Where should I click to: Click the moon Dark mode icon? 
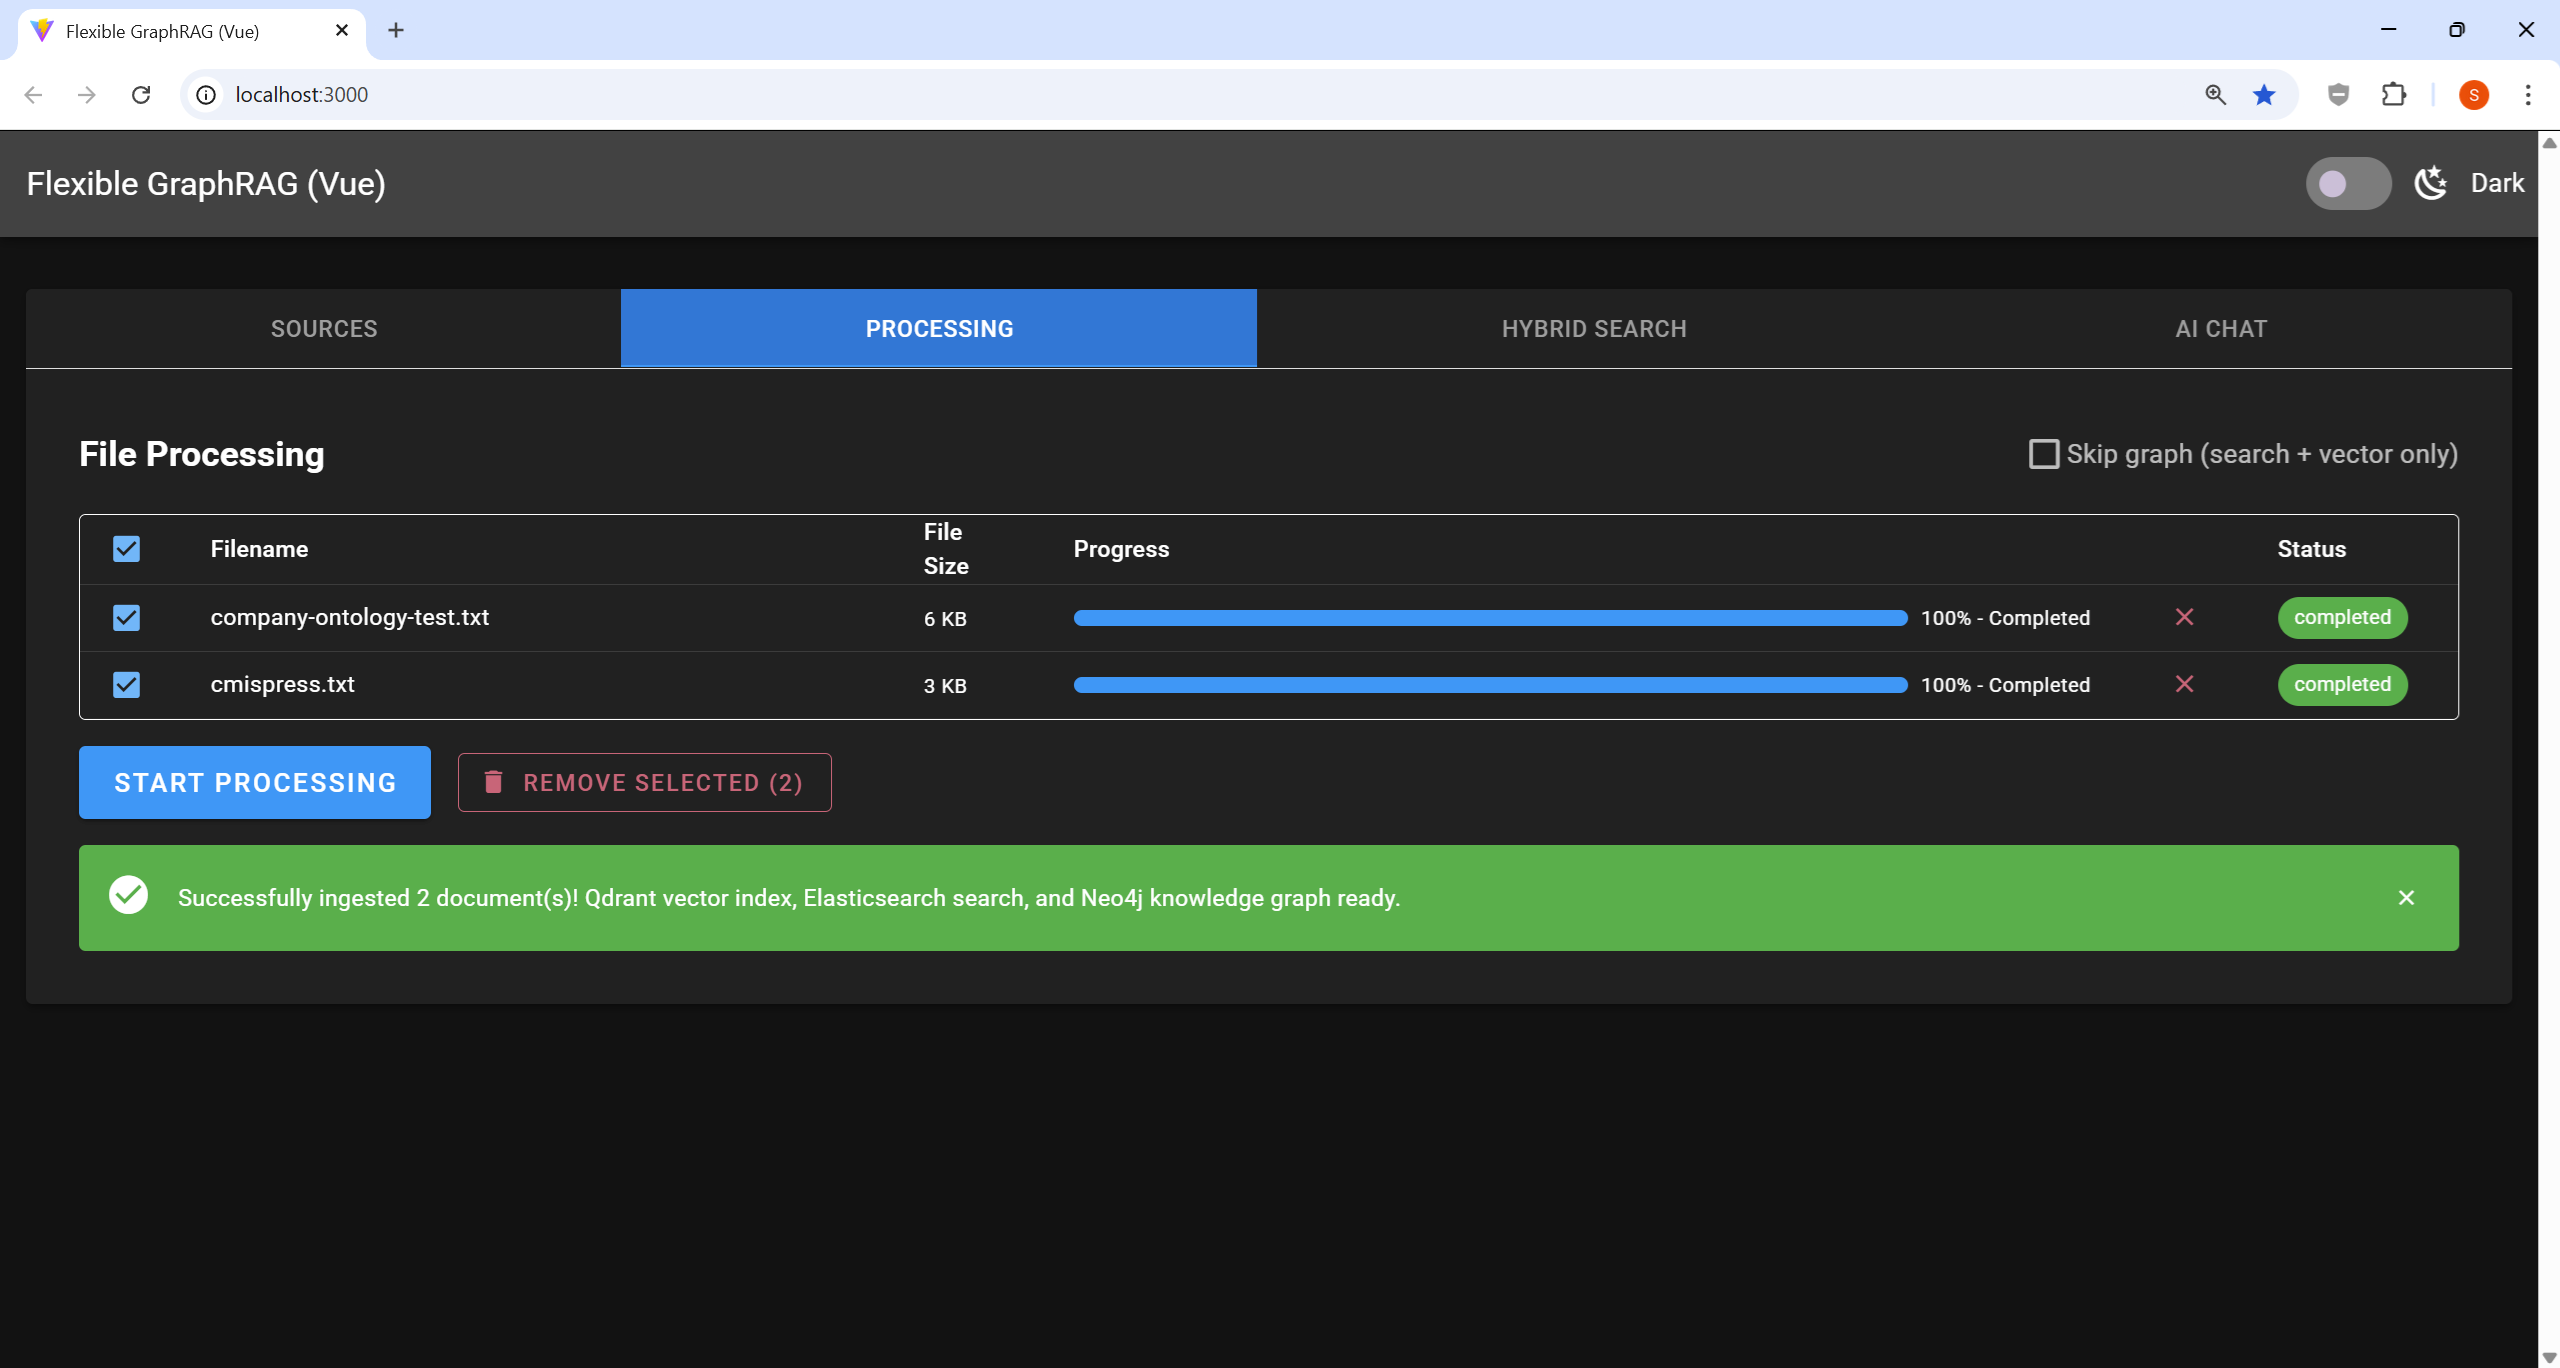tap(2431, 183)
